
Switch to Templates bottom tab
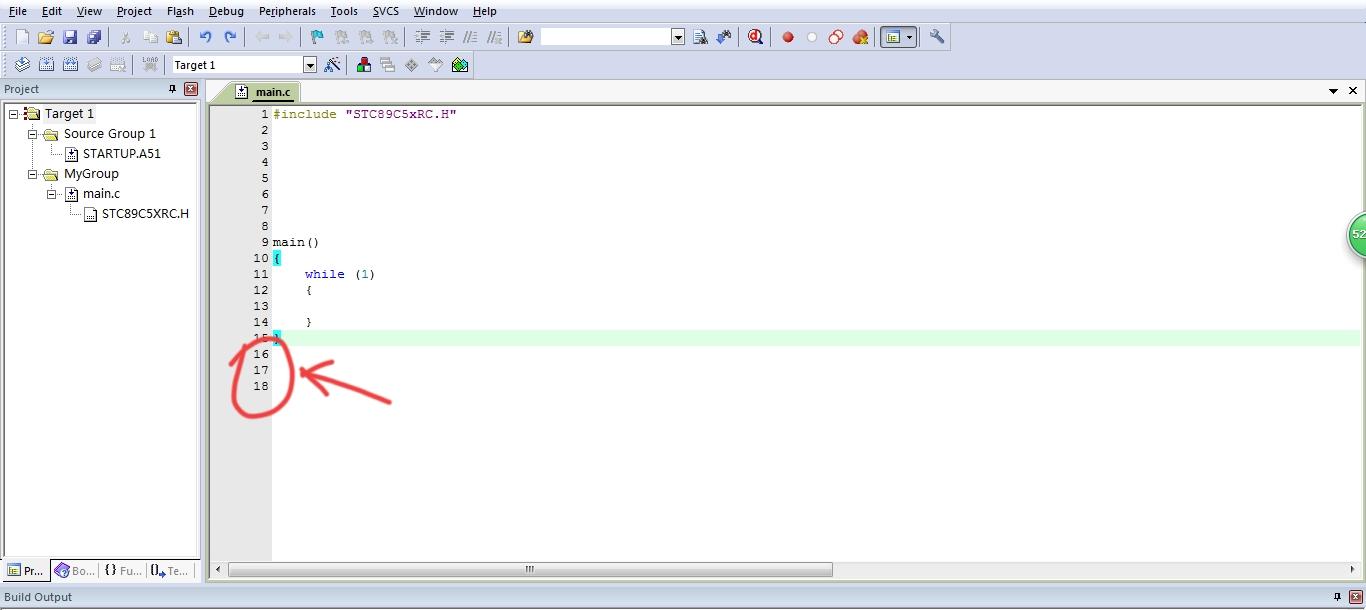click(169, 571)
